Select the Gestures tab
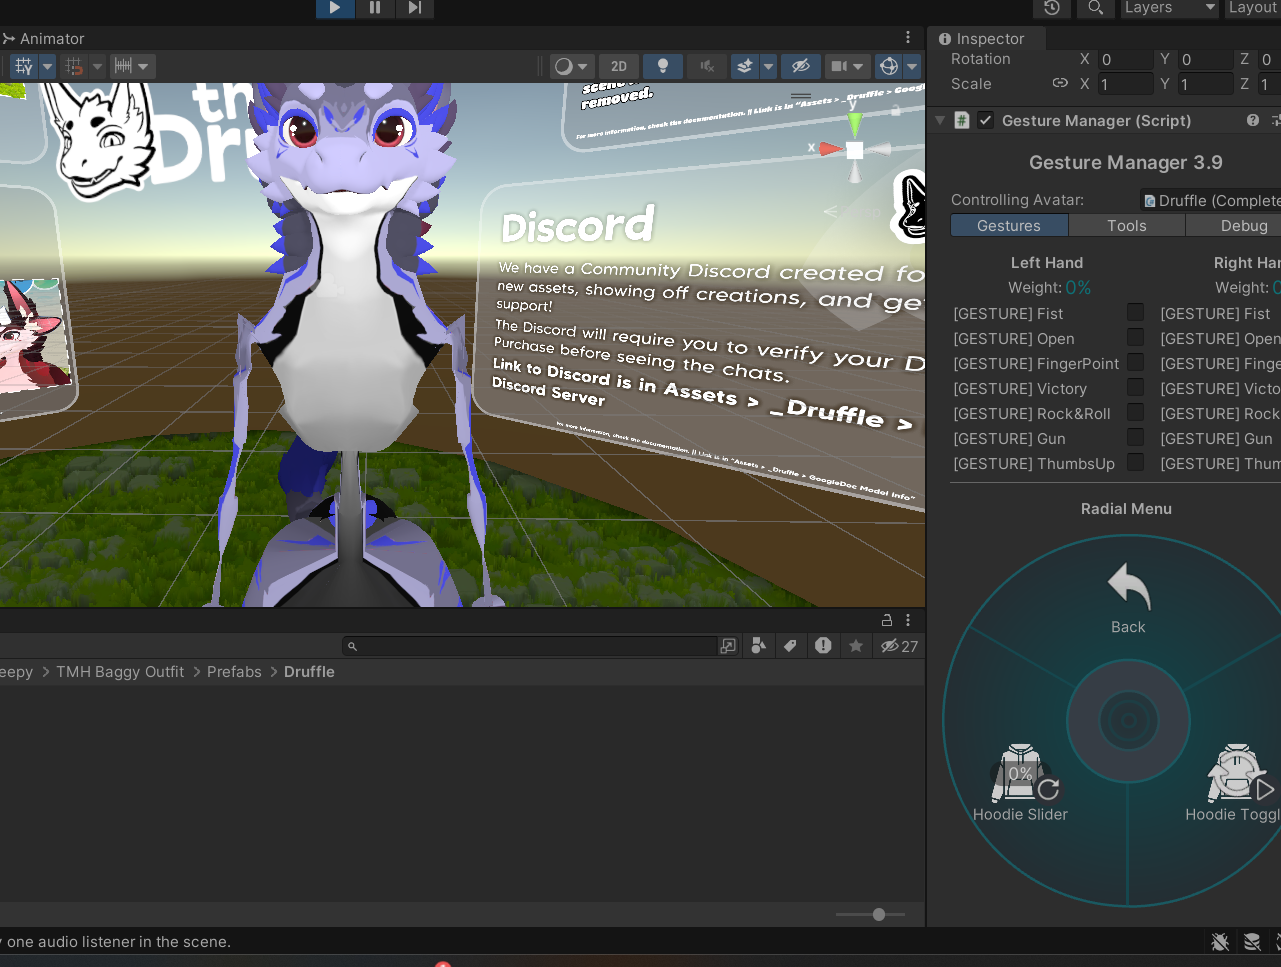The image size is (1281, 967). 1009,226
